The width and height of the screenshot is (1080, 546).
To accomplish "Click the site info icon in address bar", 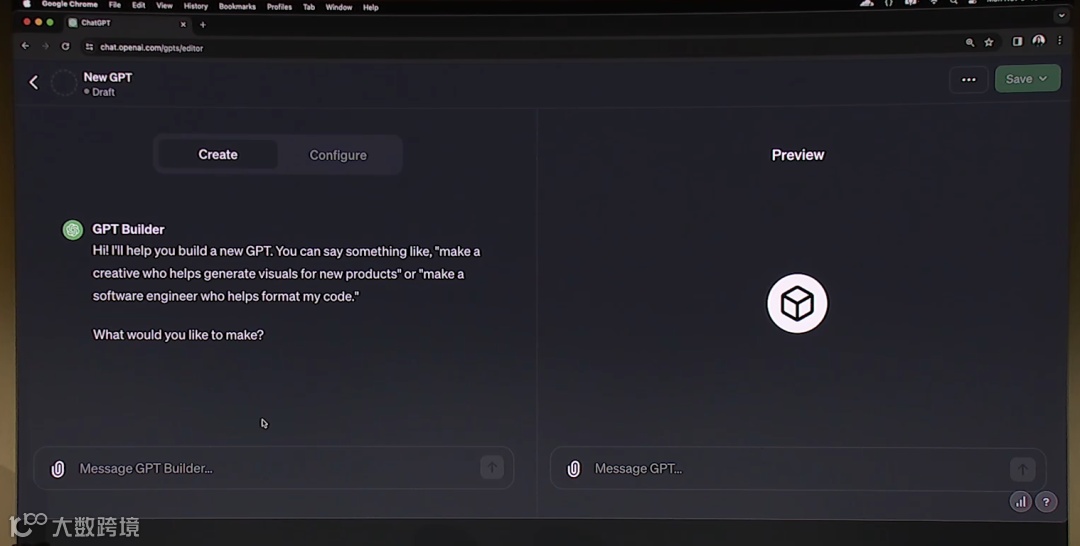I will tap(89, 47).
